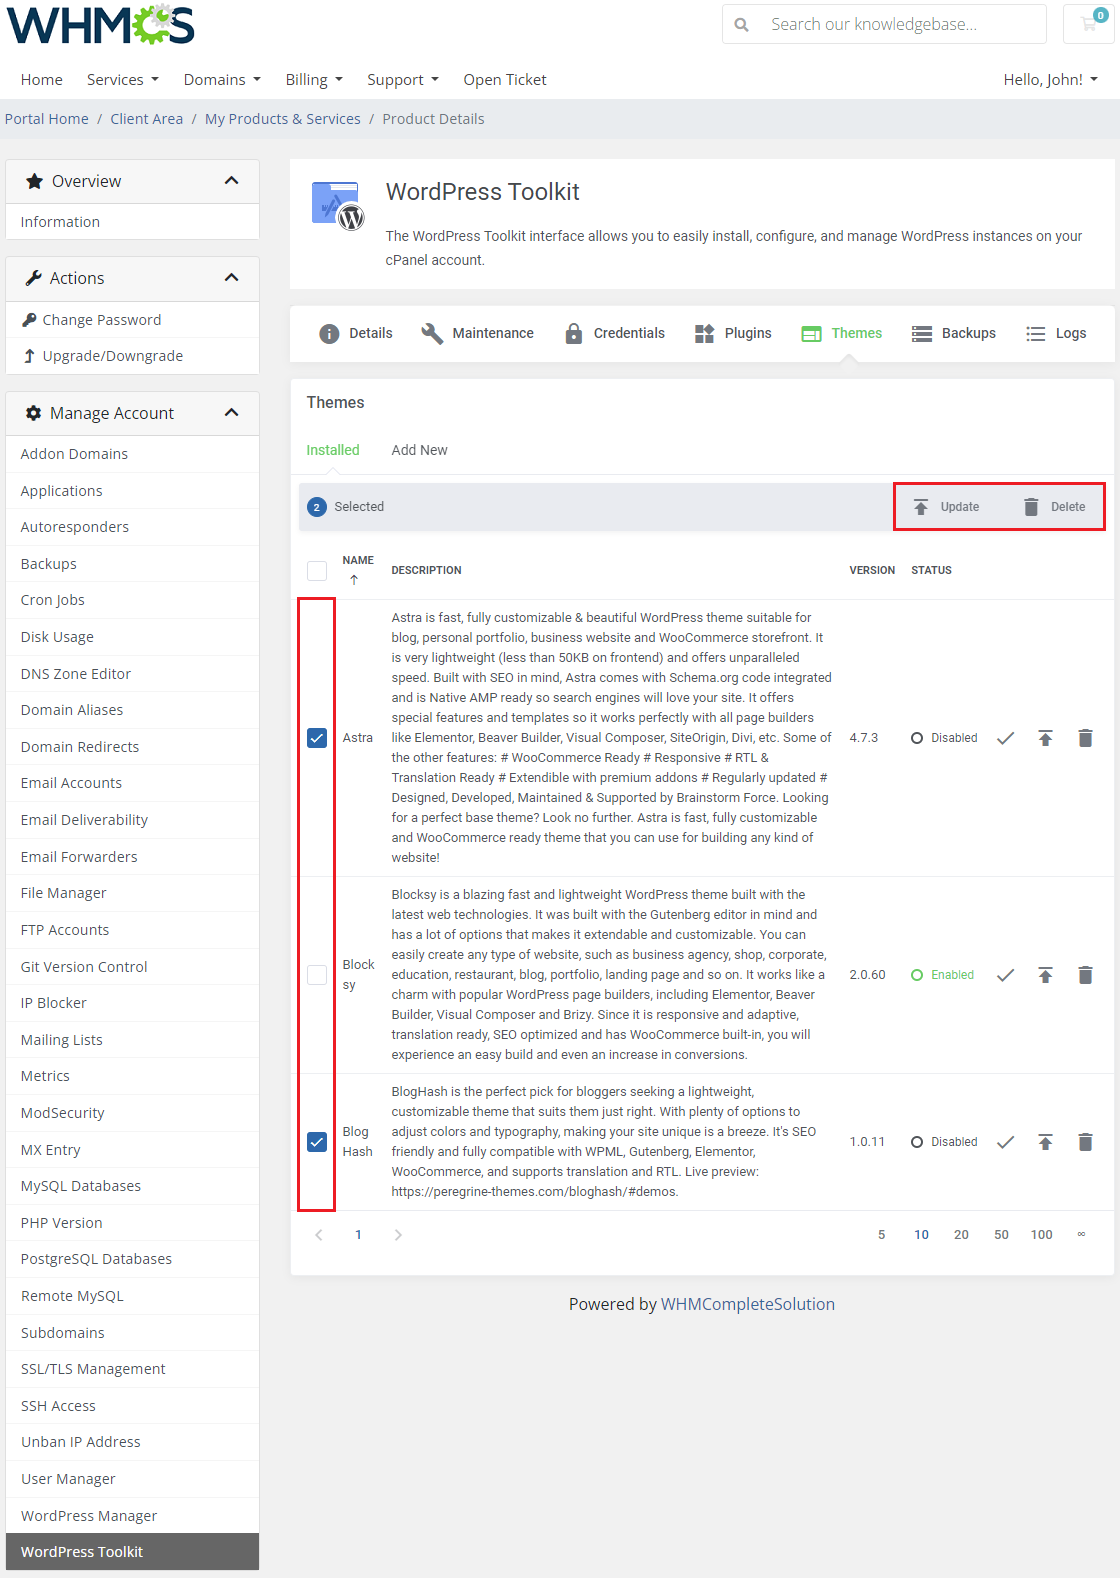Open Email Accounts in sidebar
Screen dimensions: 1120x1578
click(132, 783)
